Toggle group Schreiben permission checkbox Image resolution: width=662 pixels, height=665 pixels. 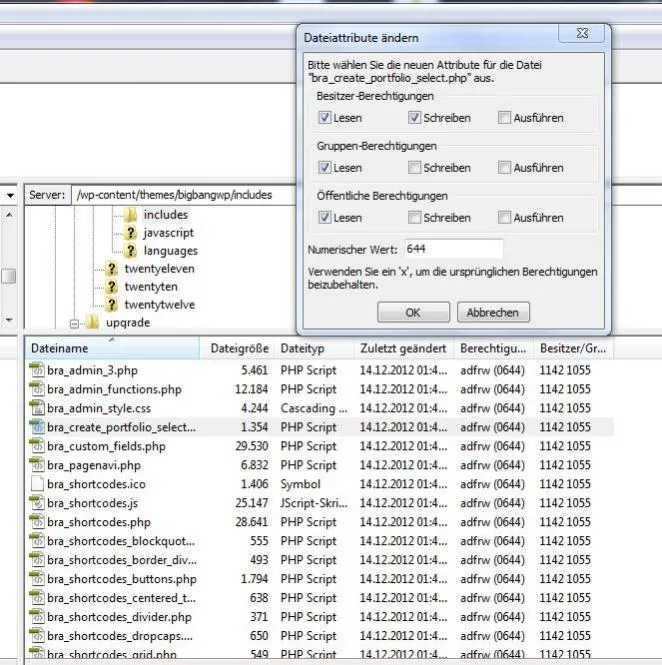(414, 168)
